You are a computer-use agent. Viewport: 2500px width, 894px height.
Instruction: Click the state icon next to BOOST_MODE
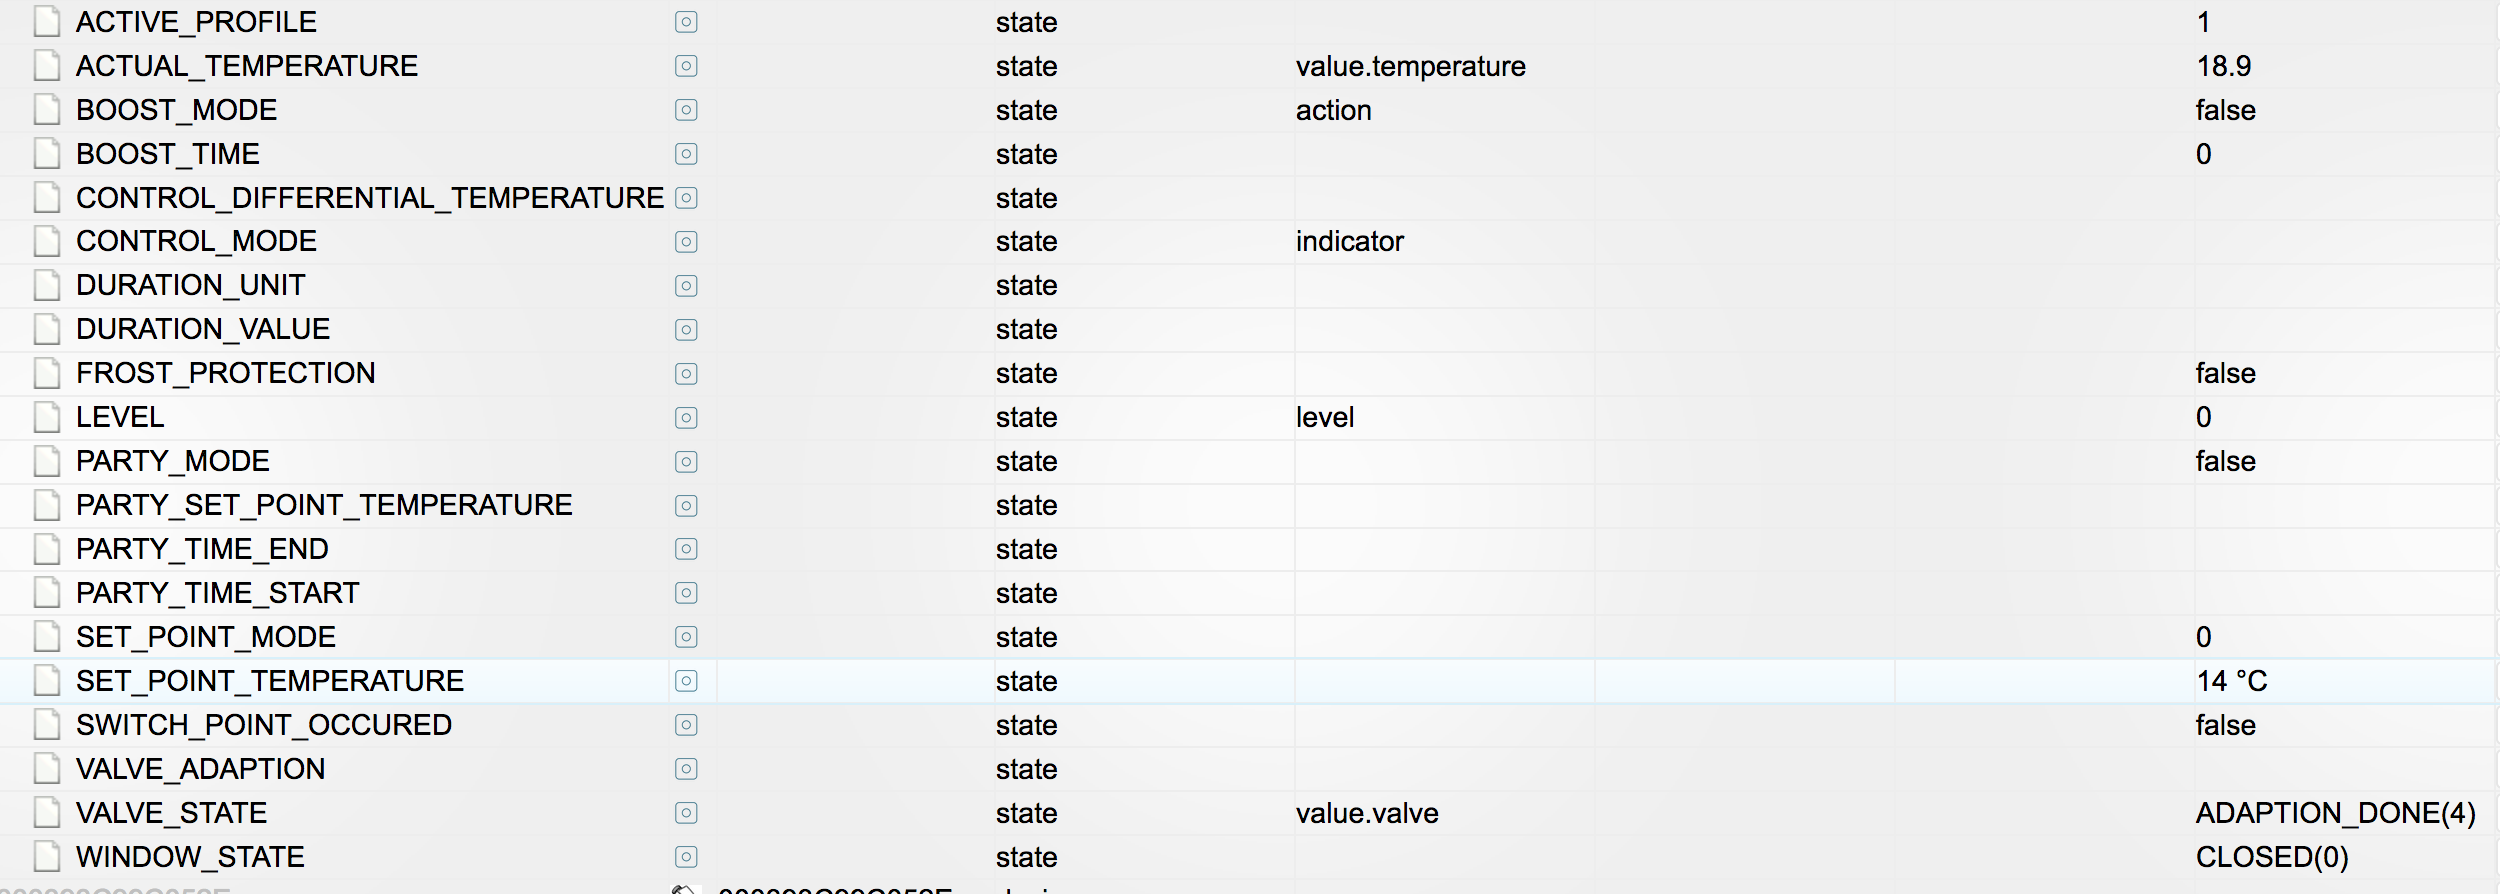pyautogui.click(x=686, y=110)
